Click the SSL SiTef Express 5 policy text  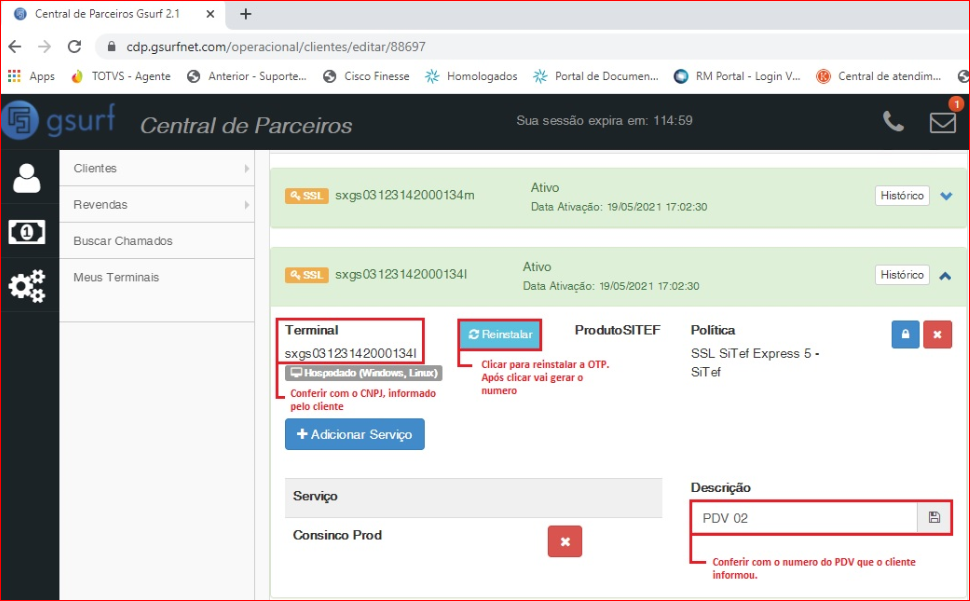pos(755,362)
